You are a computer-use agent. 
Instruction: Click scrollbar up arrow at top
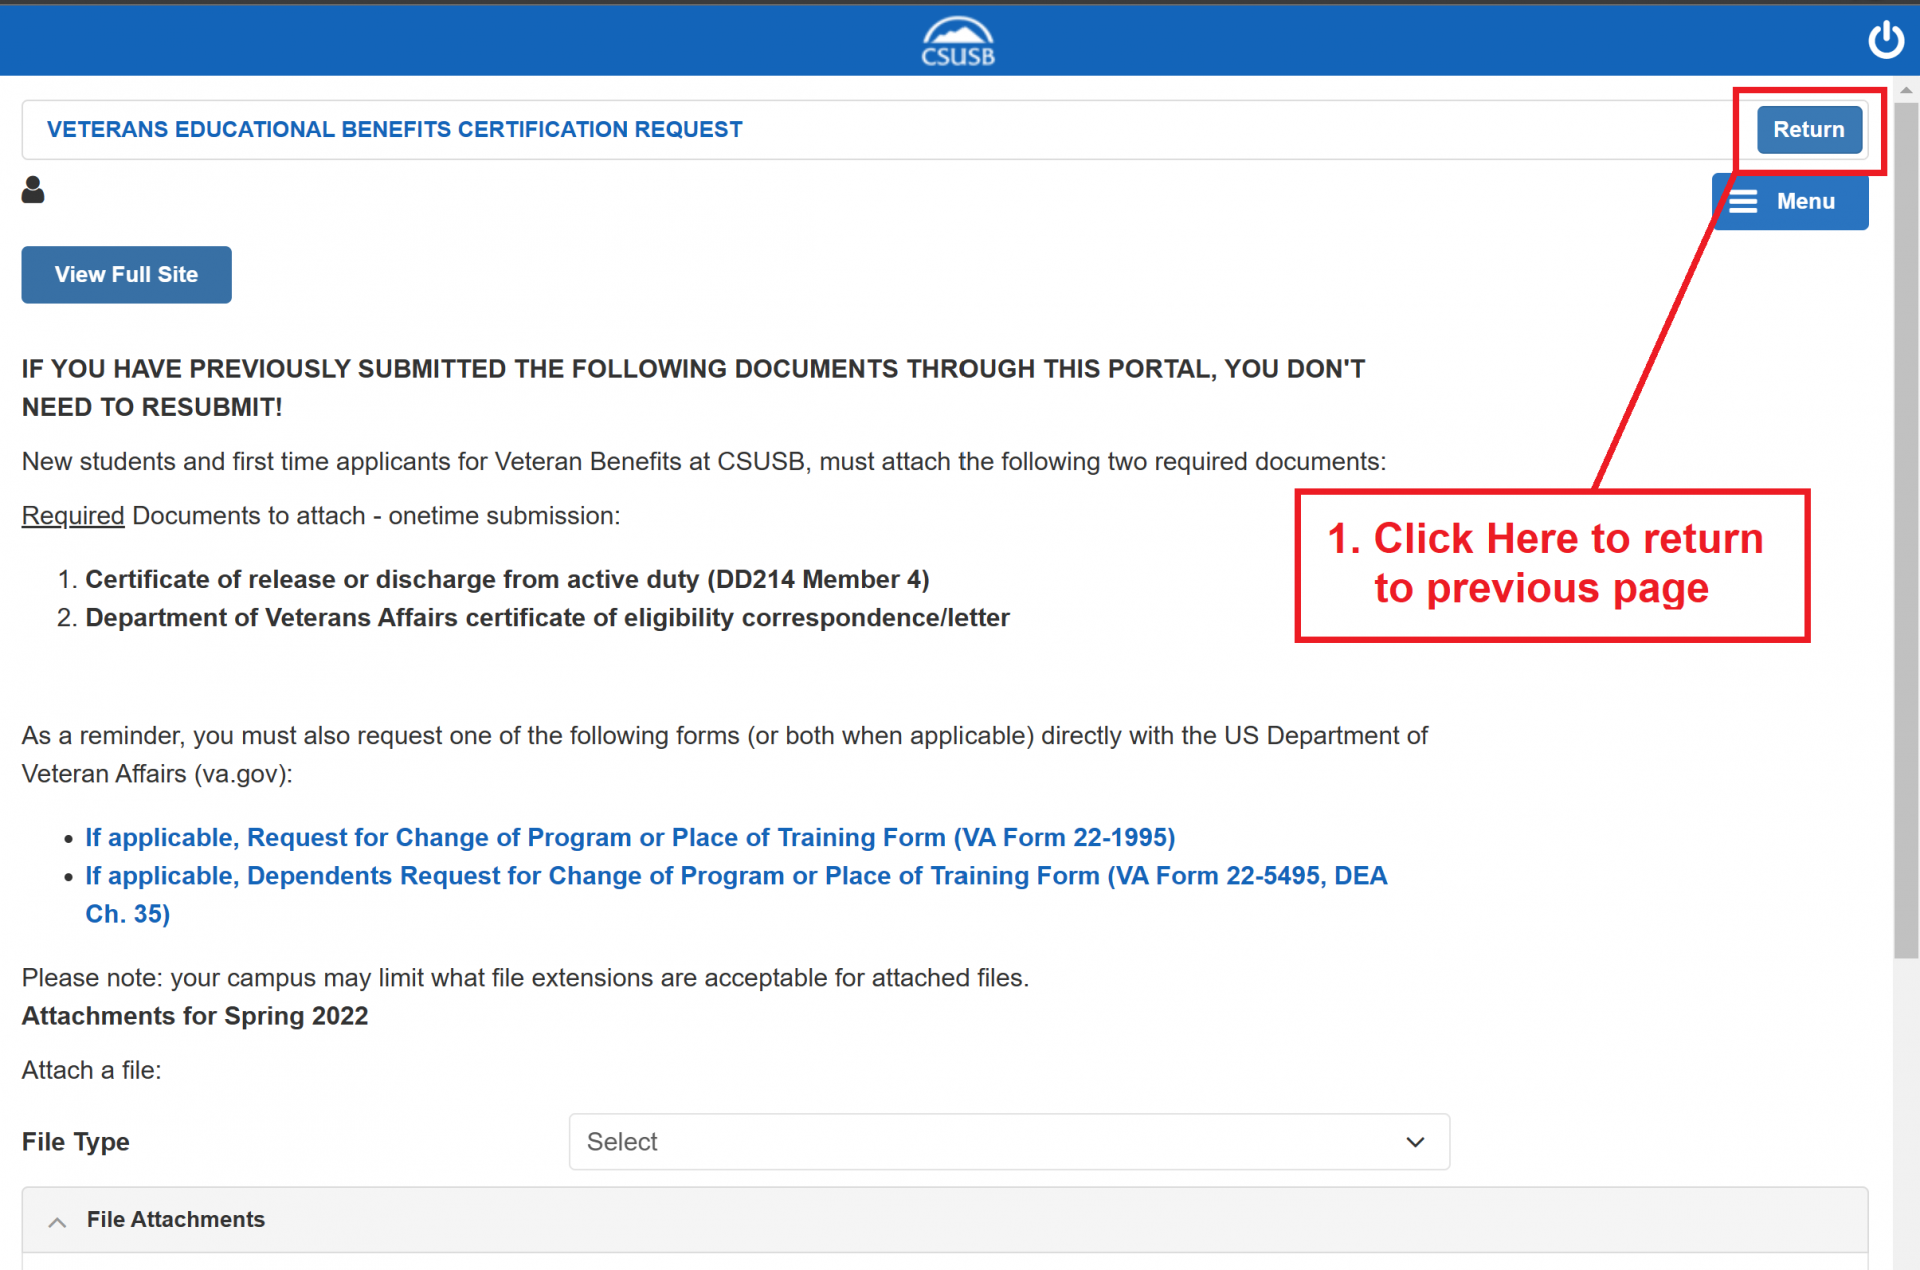point(1905,90)
